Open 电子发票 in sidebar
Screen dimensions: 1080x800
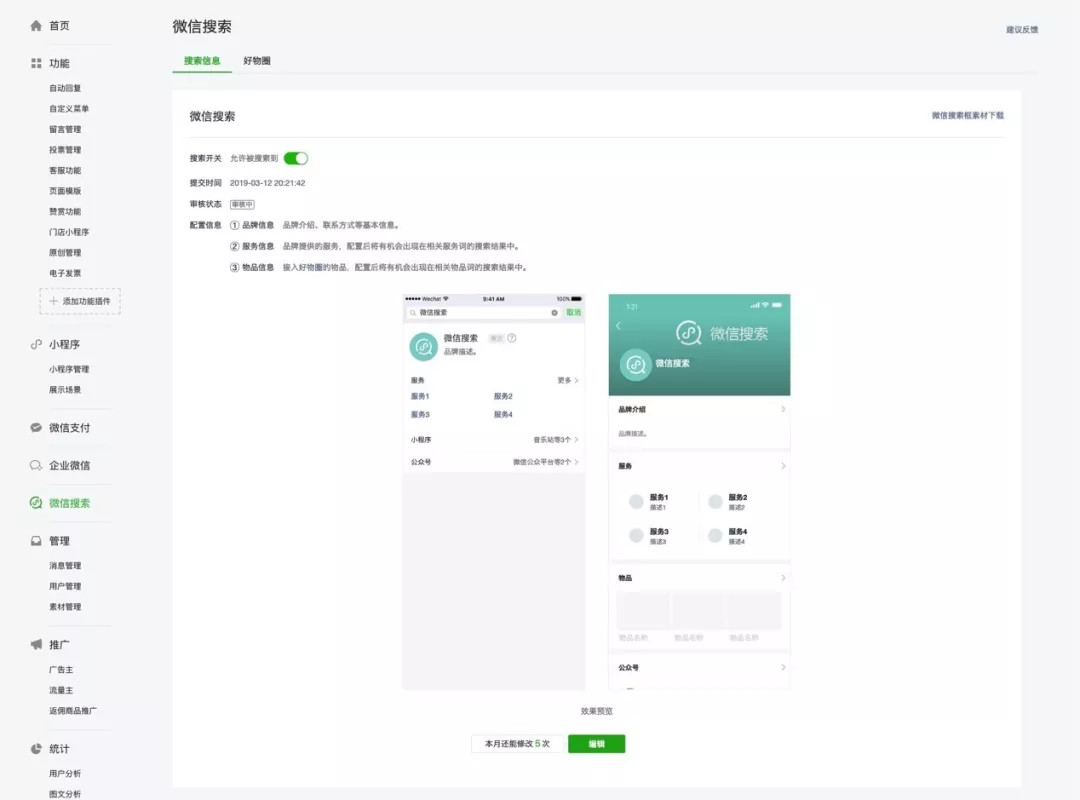pyautogui.click(x=65, y=274)
